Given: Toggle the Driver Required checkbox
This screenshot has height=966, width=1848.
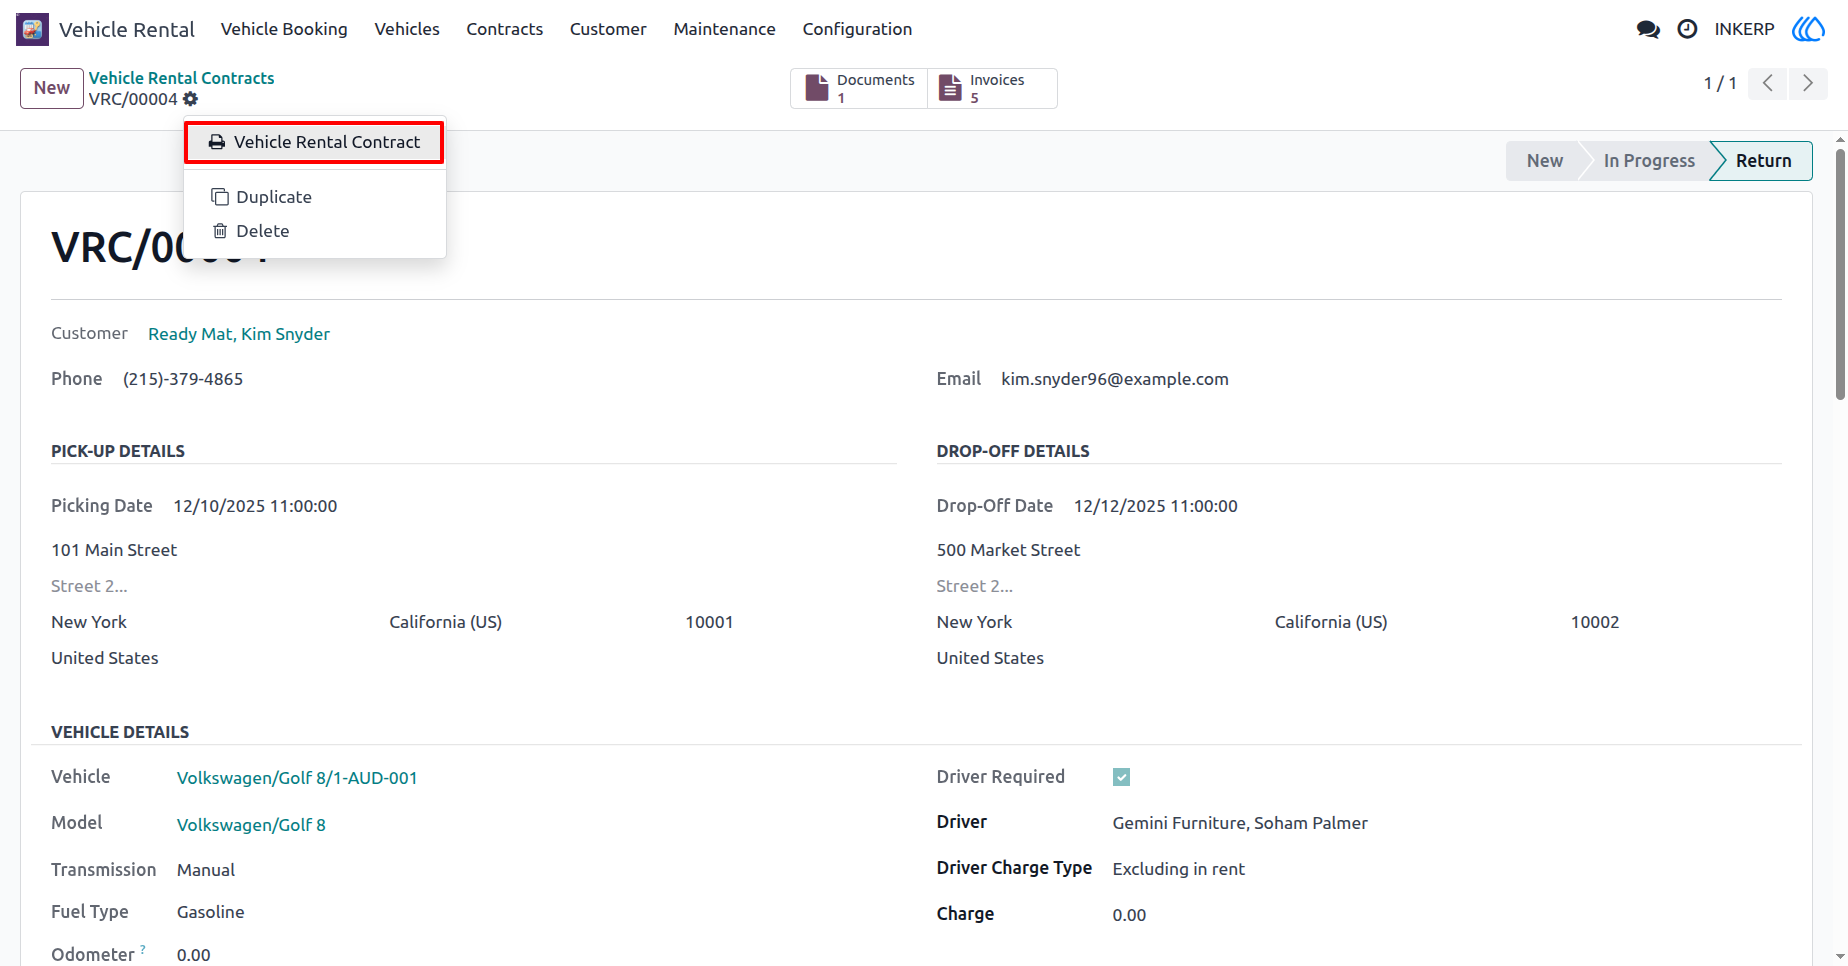Looking at the screenshot, I should (1121, 777).
